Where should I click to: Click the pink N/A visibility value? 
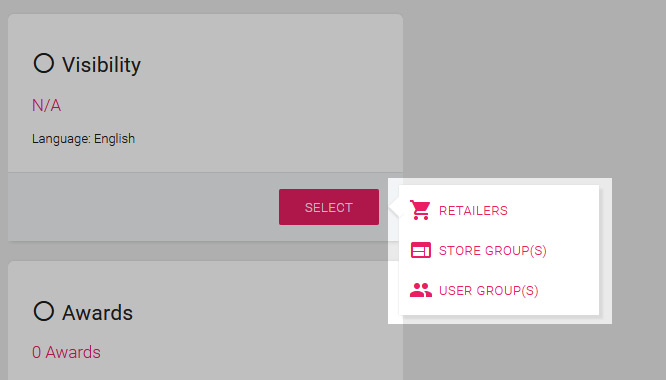[47, 105]
